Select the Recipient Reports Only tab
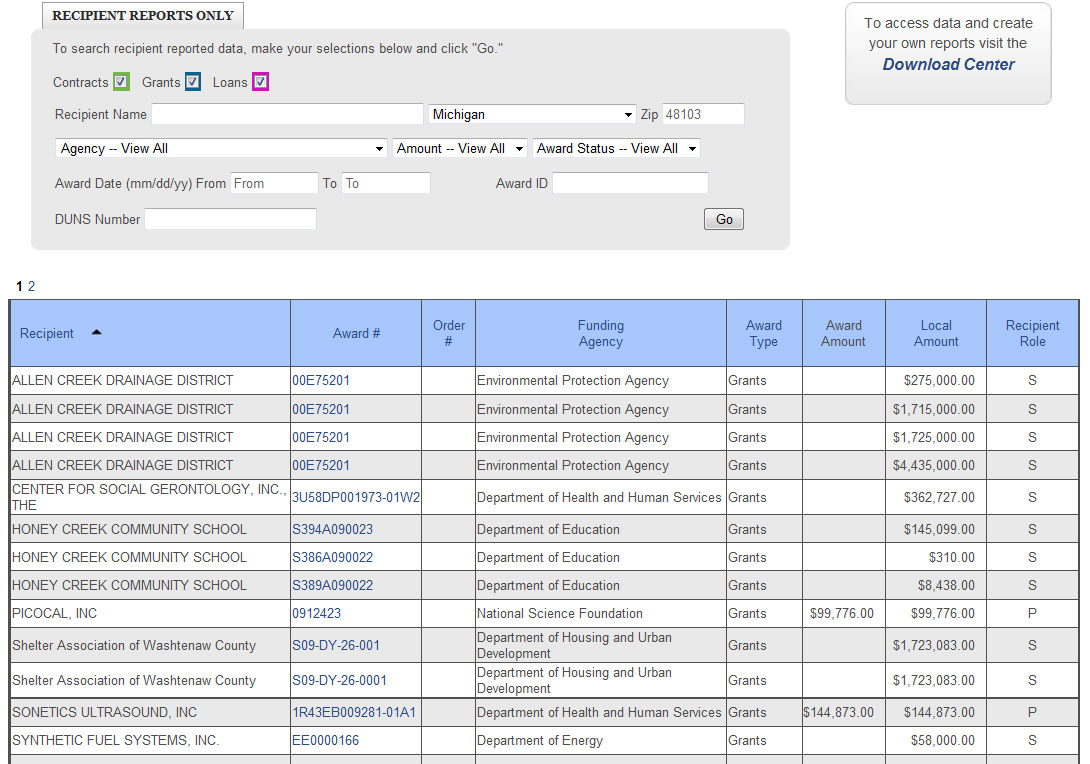Viewport: 1090px width, 764px height. click(143, 16)
